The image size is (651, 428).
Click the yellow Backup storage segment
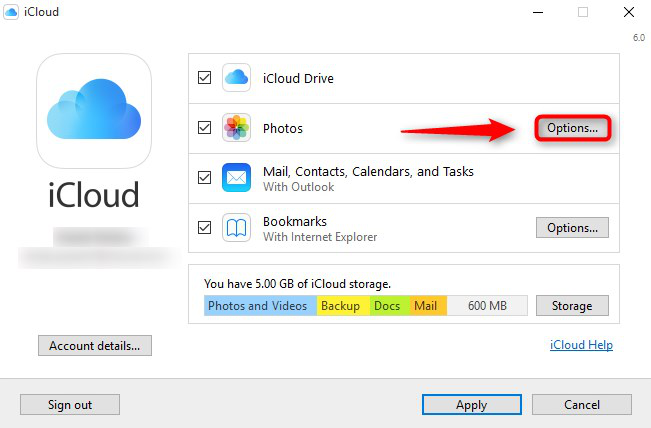343,306
